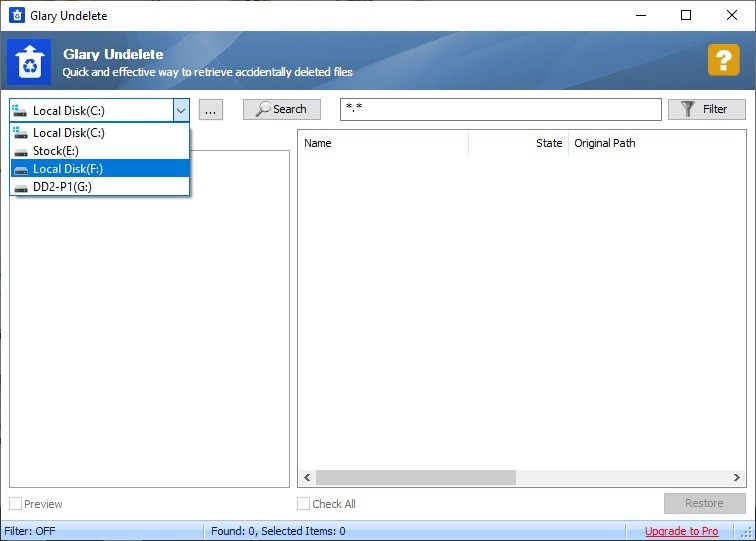Click the drive icon beside Stock(E:)

21,151
